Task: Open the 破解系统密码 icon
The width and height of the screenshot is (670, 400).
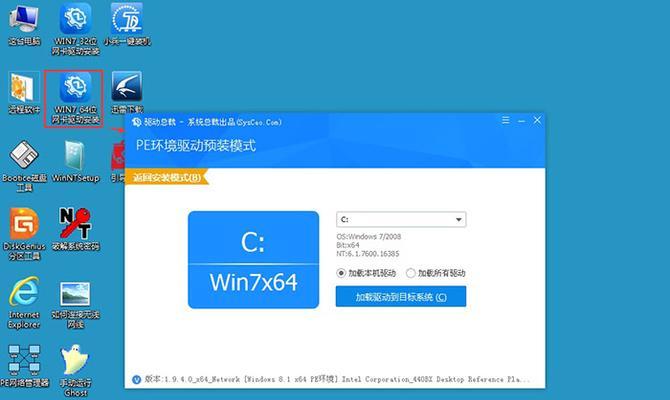Action: click(x=76, y=229)
